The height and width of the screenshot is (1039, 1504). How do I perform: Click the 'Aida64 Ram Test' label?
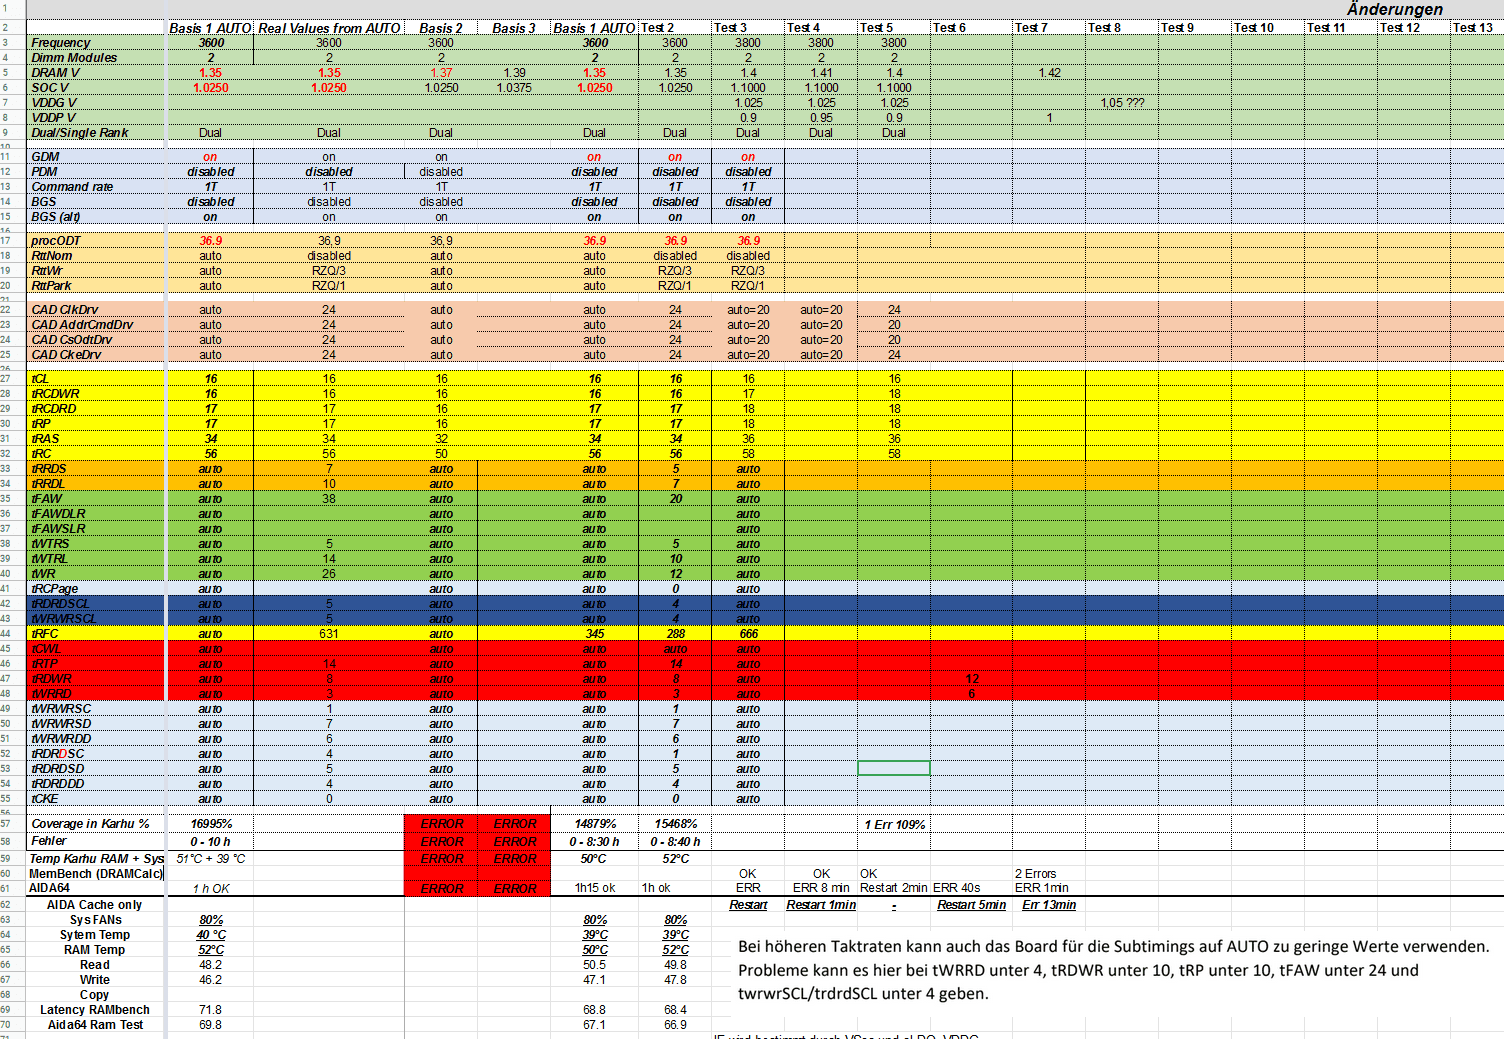coord(95,1025)
